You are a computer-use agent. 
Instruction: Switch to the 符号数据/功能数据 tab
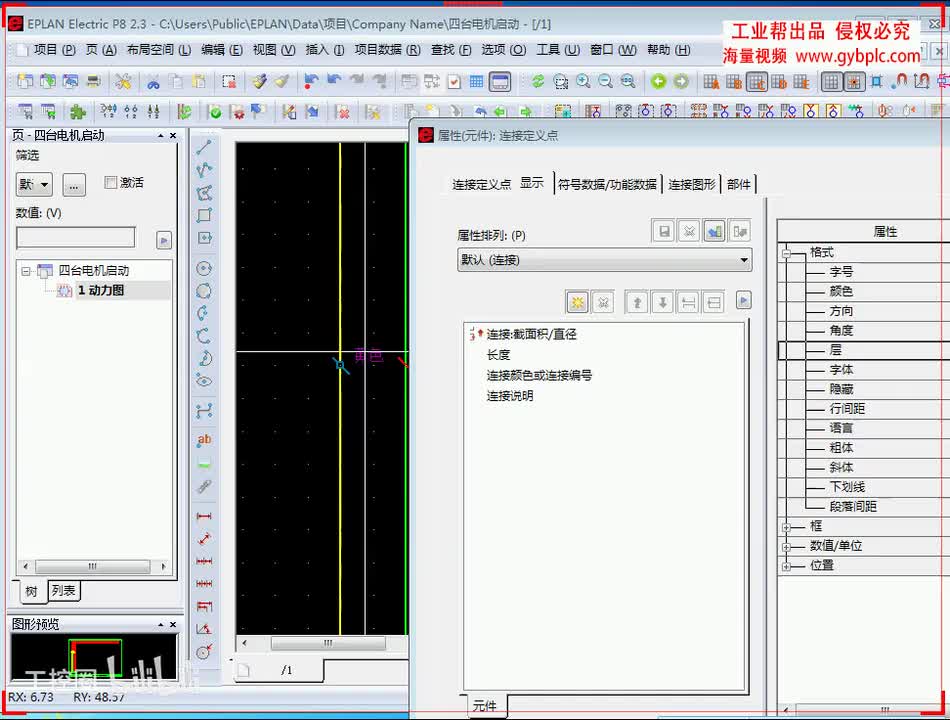coord(607,184)
